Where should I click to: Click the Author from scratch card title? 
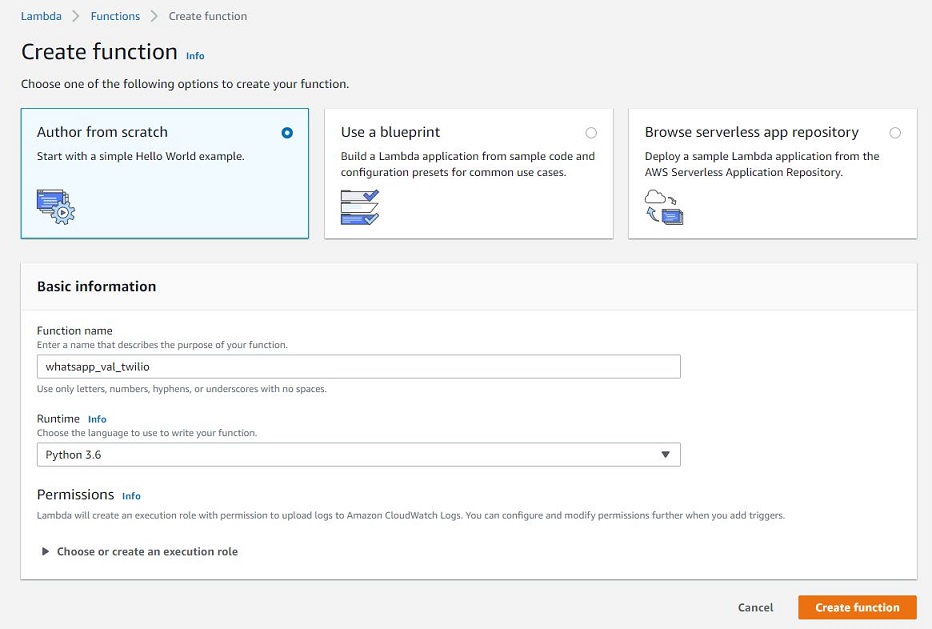click(102, 132)
